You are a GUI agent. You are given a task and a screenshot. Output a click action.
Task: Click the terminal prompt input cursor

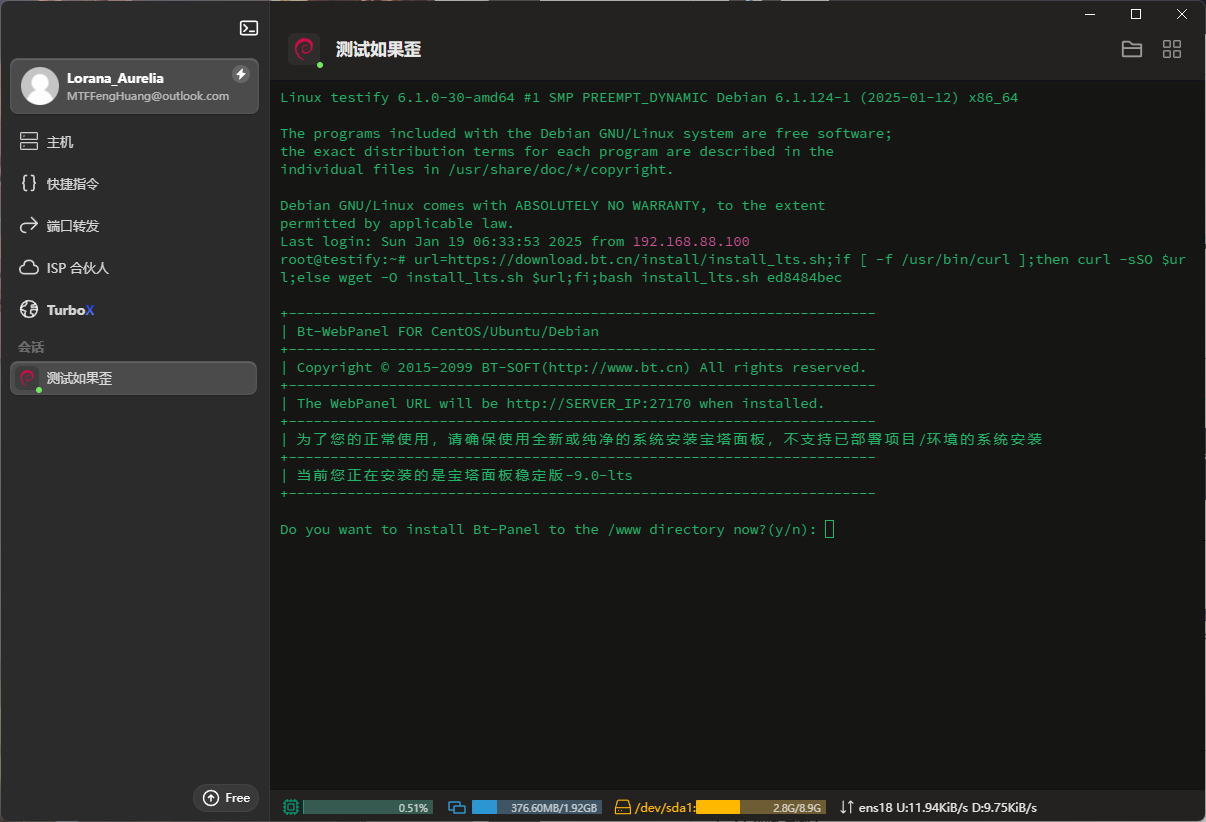click(x=829, y=529)
